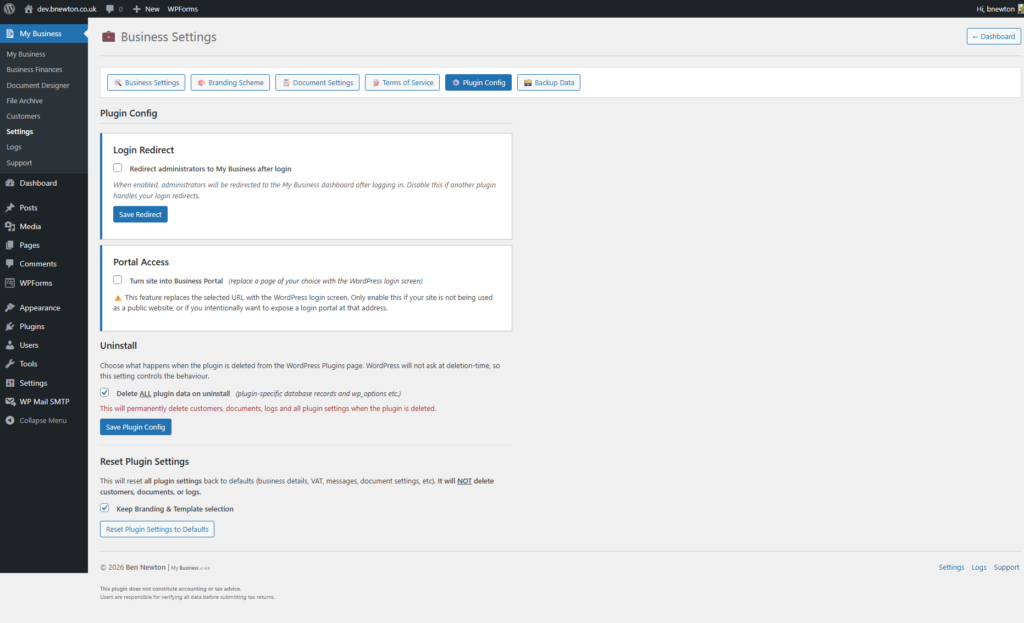Open the New content menu in admin bar
1024x623 pixels.
click(x=145, y=8)
